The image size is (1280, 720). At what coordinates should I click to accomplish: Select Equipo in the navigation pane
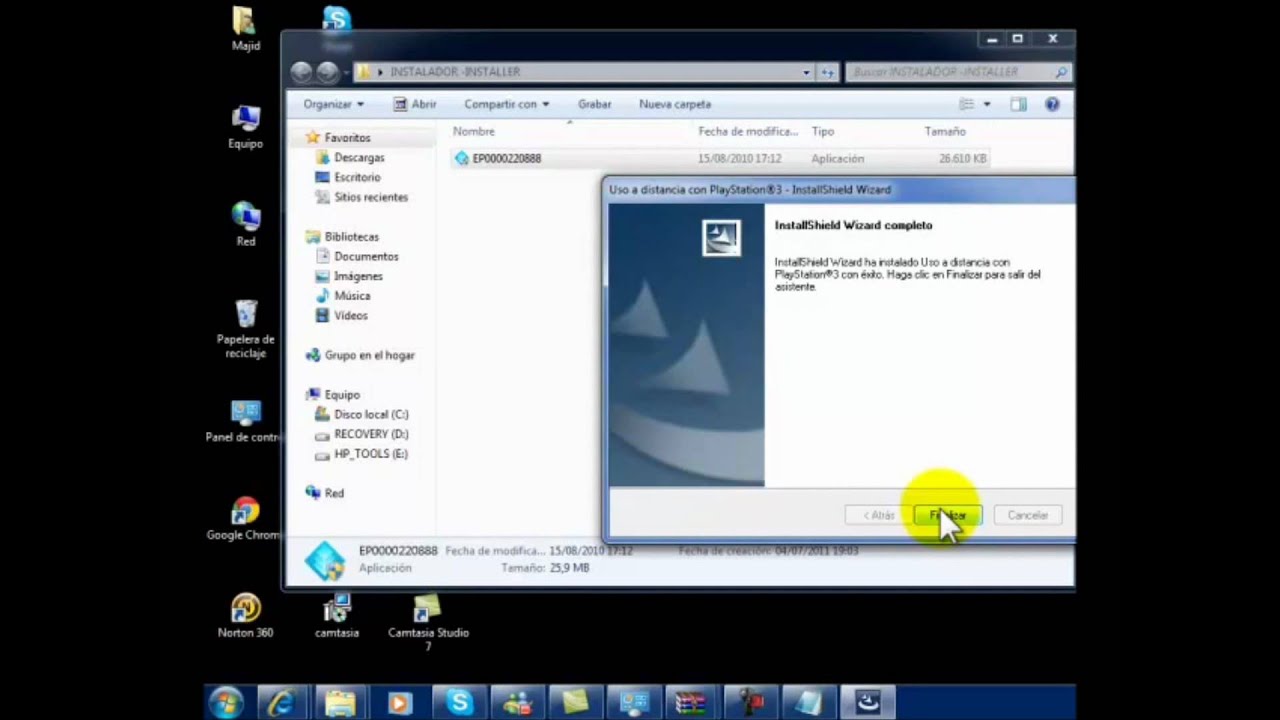(342, 395)
